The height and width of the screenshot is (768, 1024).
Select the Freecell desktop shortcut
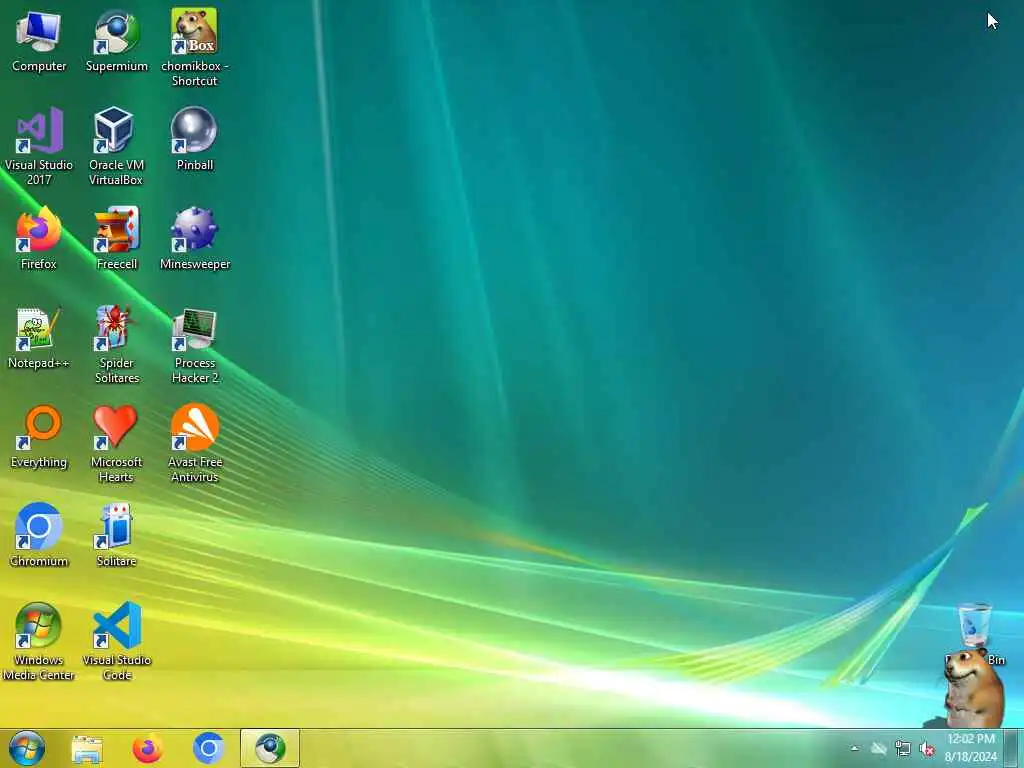pyautogui.click(x=116, y=238)
